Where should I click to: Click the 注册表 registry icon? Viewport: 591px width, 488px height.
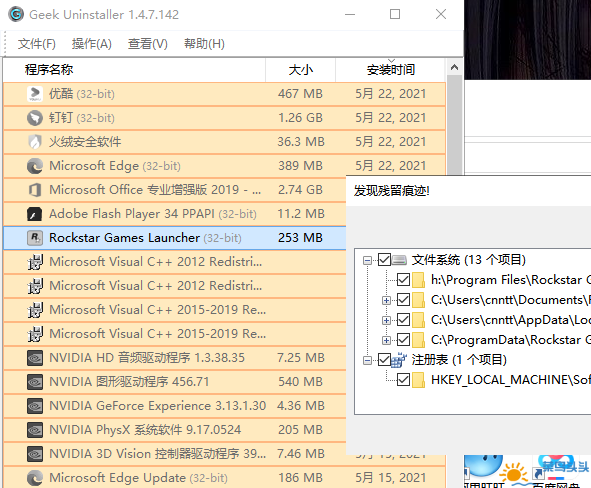click(x=399, y=360)
